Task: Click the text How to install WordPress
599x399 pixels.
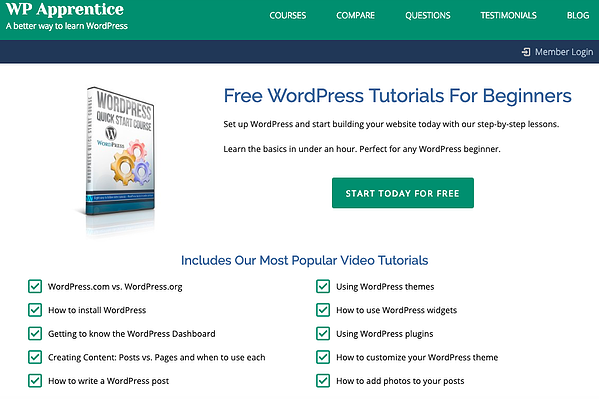Action: coord(97,310)
